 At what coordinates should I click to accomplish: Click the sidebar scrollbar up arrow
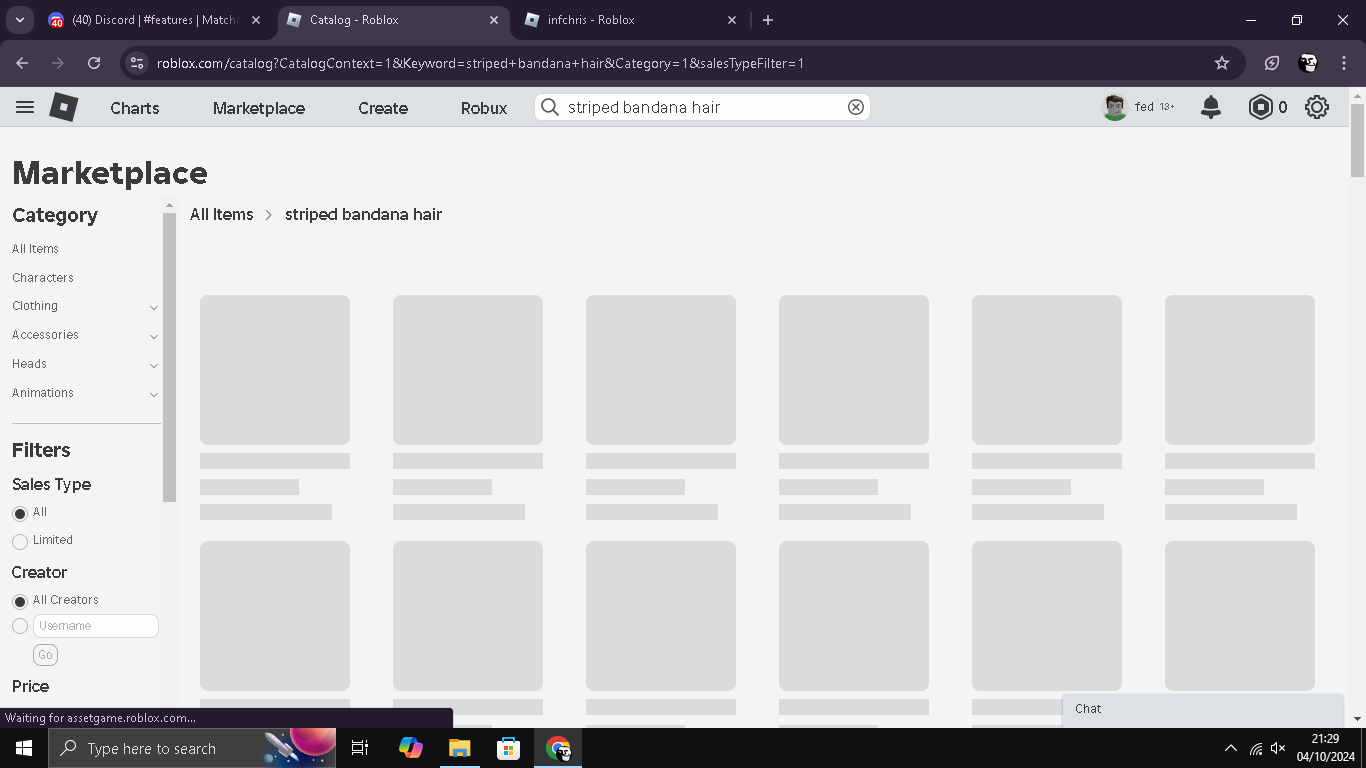point(169,206)
